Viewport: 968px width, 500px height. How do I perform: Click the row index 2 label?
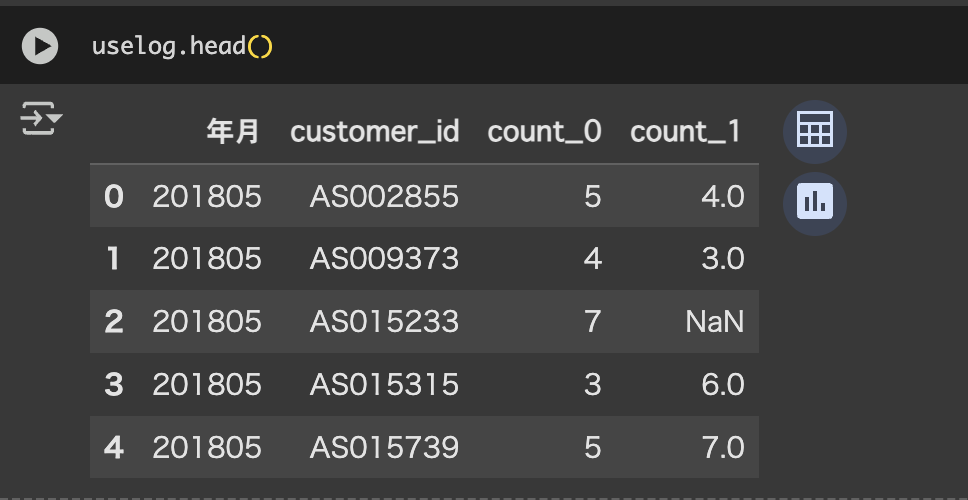[114, 322]
